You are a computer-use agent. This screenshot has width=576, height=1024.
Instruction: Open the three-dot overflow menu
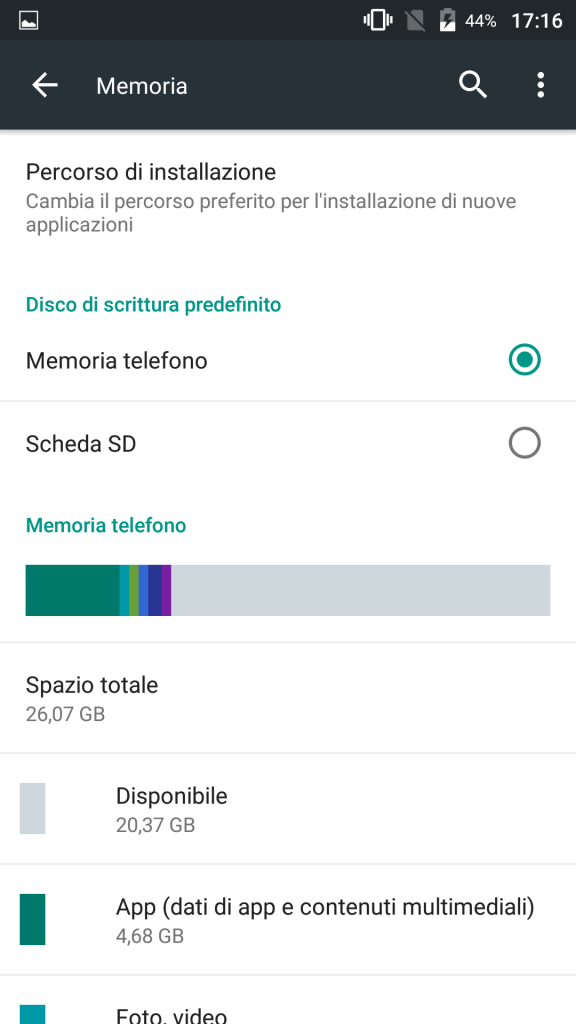point(540,85)
